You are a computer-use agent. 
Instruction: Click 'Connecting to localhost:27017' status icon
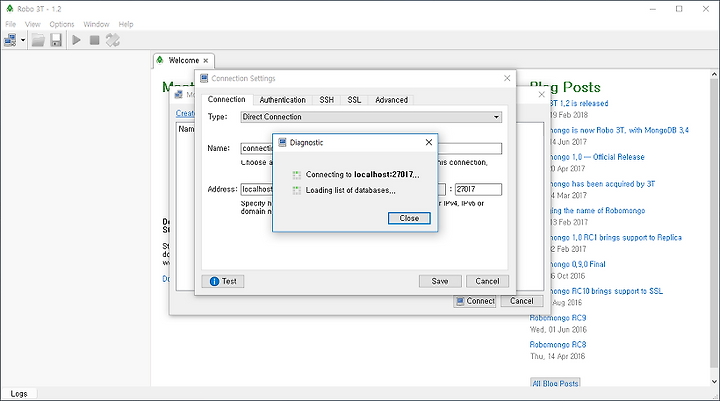pos(297,175)
